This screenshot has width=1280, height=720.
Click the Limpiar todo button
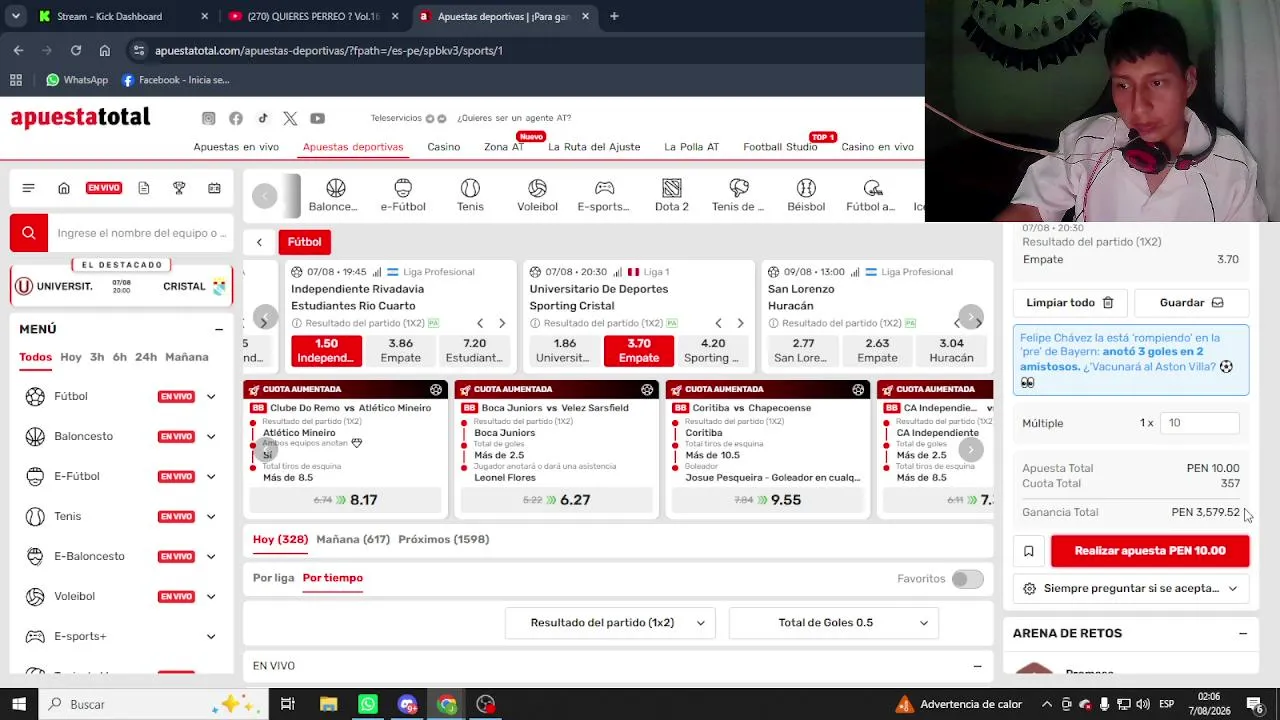click(1070, 303)
